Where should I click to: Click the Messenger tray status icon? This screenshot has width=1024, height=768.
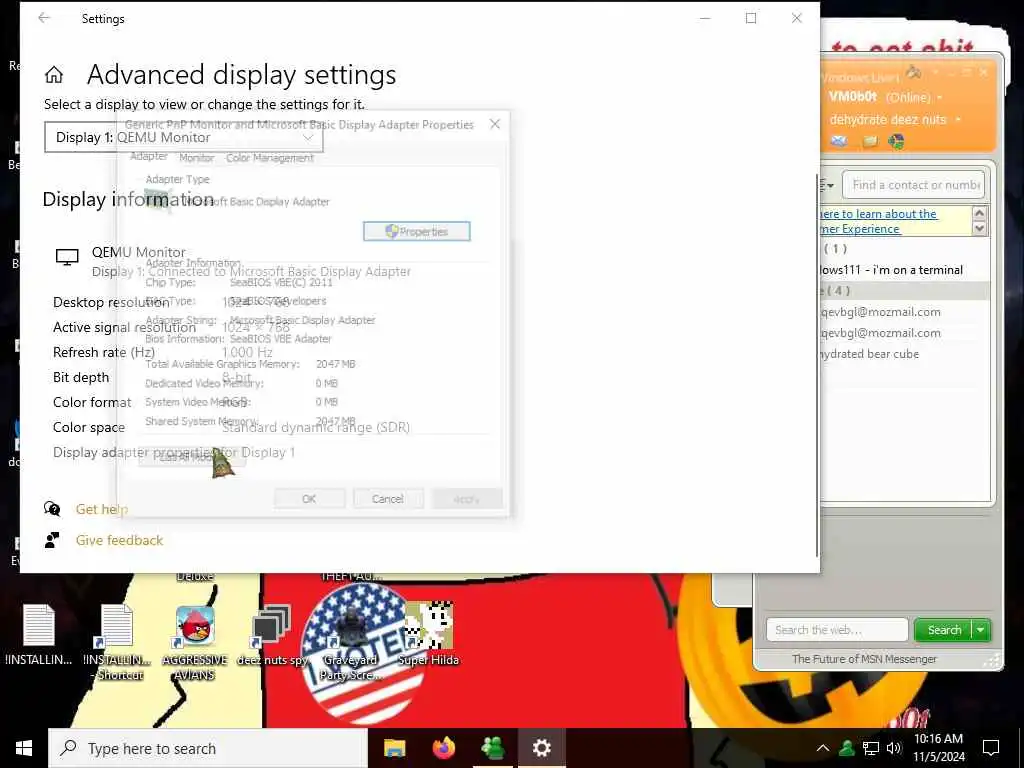pos(847,748)
